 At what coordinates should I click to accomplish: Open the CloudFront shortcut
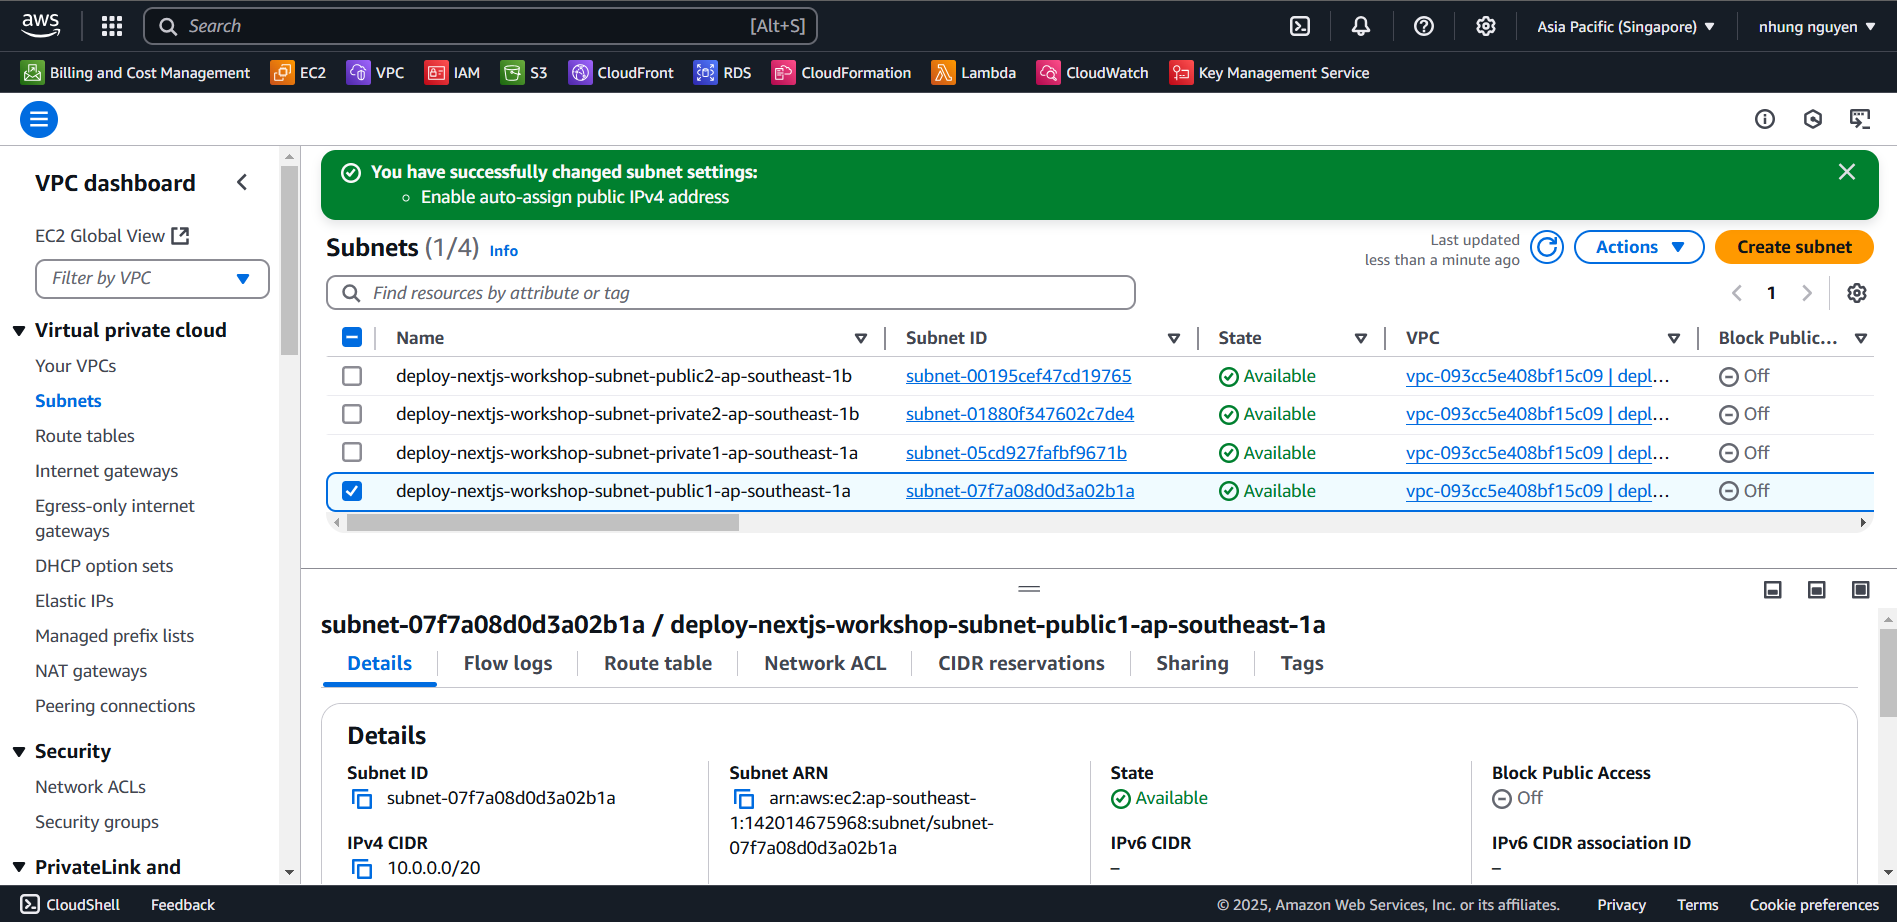(x=621, y=73)
